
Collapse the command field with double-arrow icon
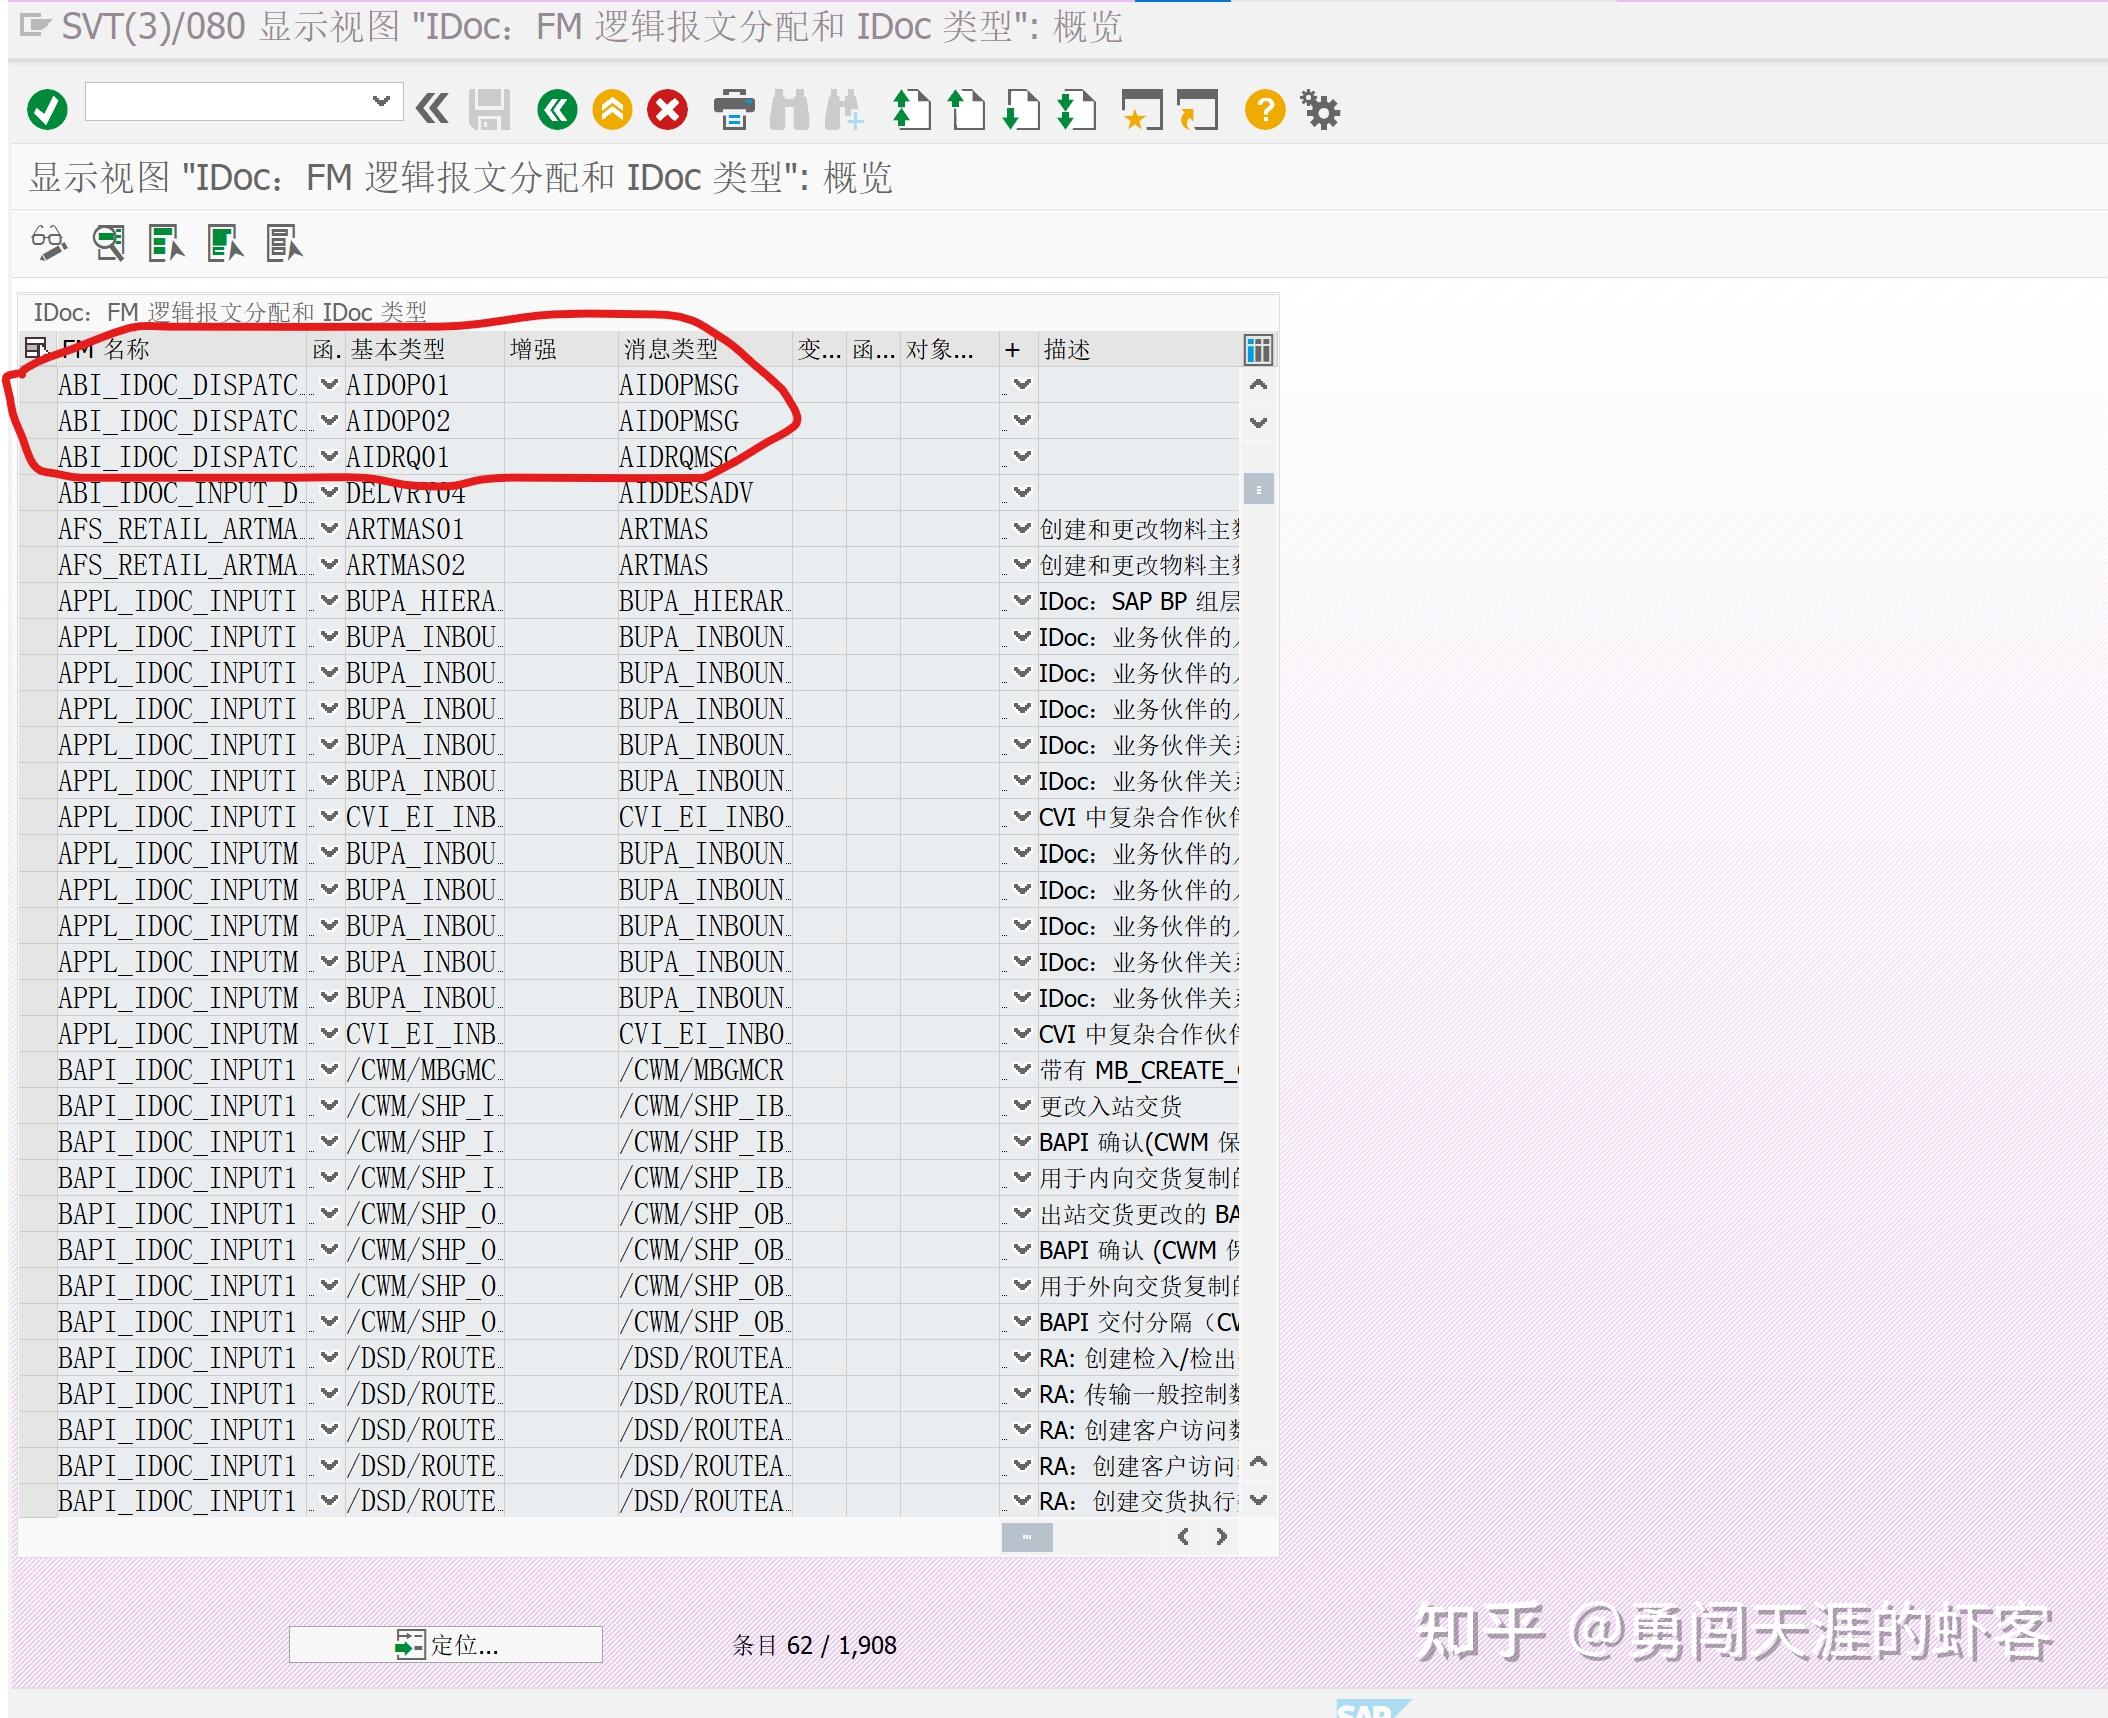pos(432,108)
